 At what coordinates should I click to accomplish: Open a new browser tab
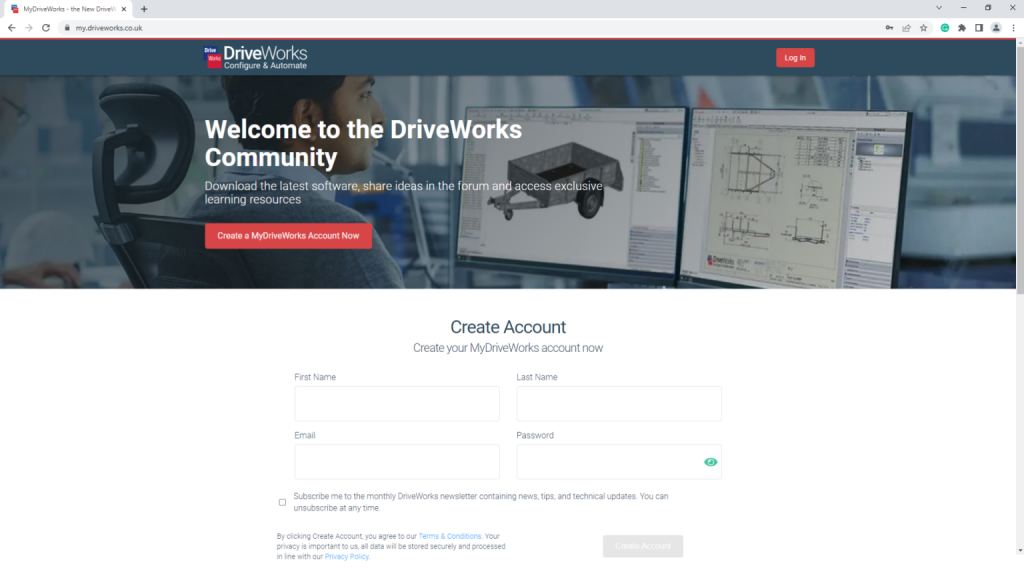144,9
